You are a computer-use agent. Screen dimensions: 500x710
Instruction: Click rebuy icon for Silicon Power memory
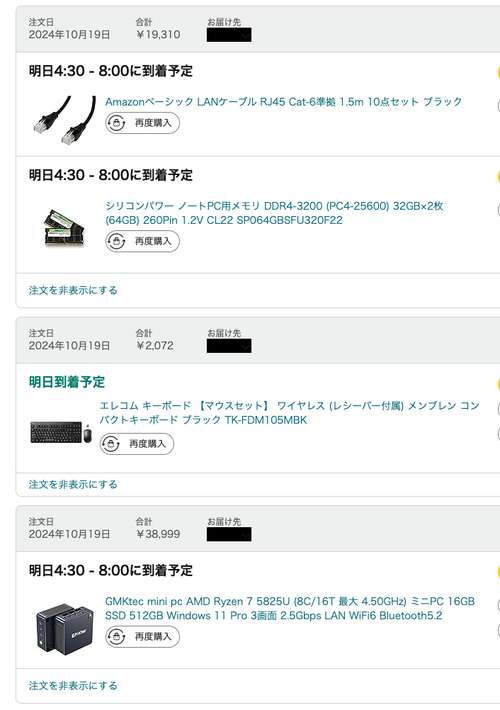pyautogui.click(x=117, y=241)
